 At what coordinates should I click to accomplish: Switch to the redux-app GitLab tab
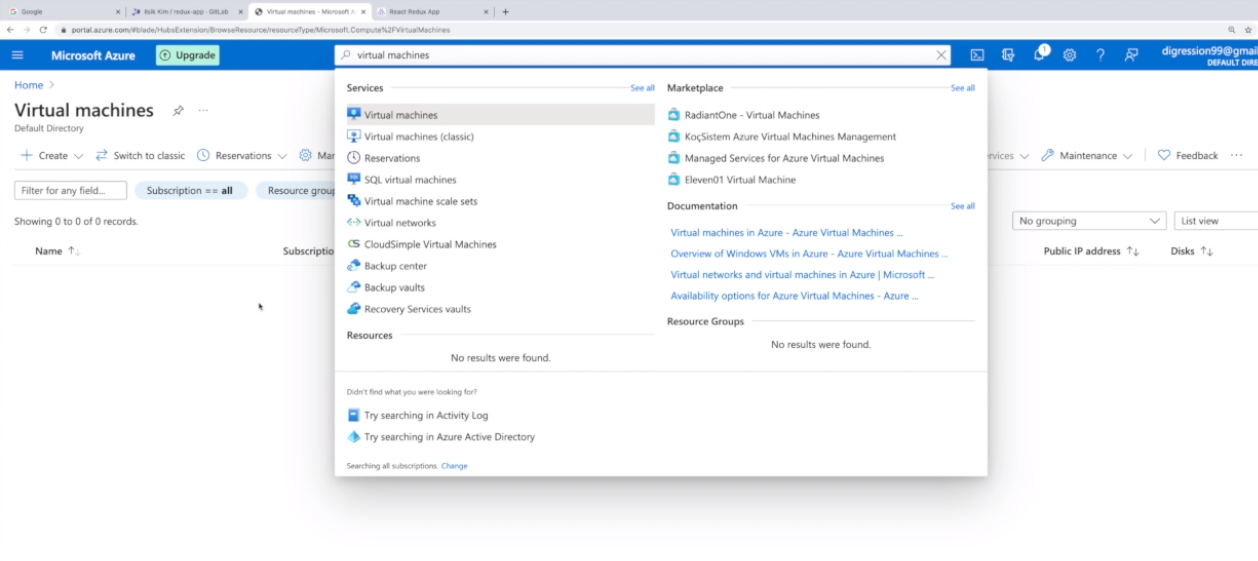(x=188, y=12)
